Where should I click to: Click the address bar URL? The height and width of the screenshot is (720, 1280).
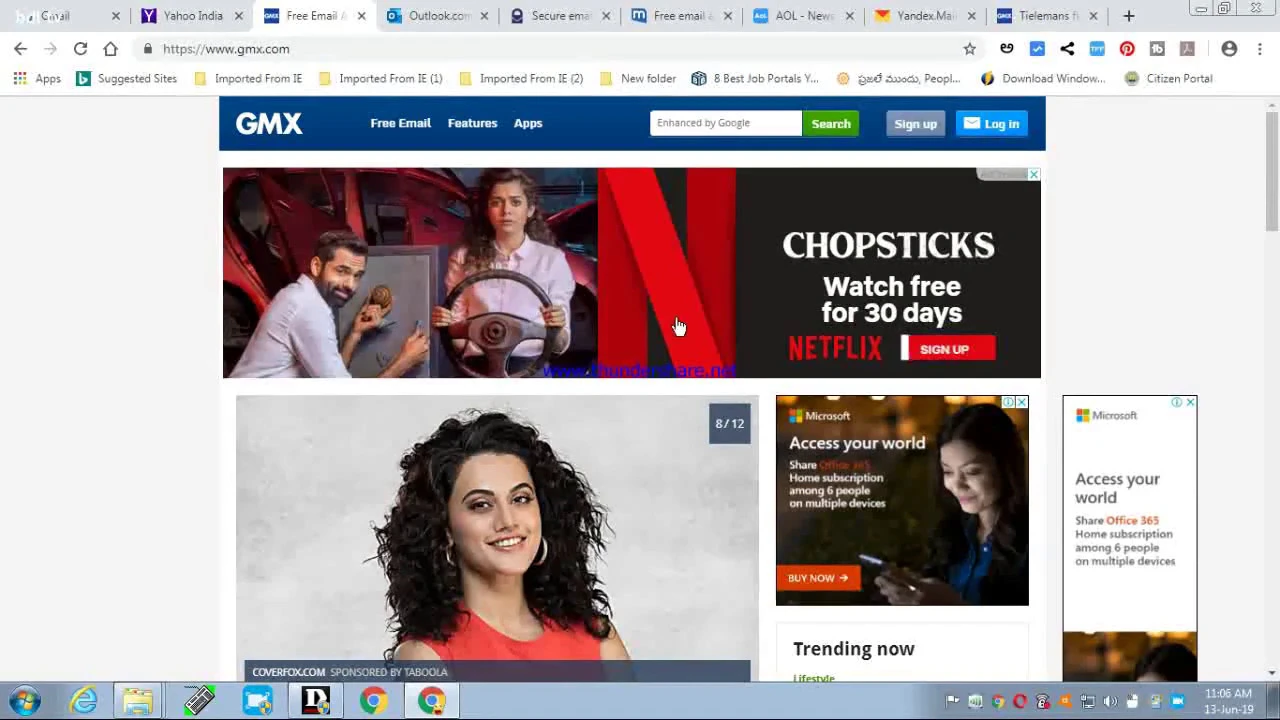[x=226, y=48]
